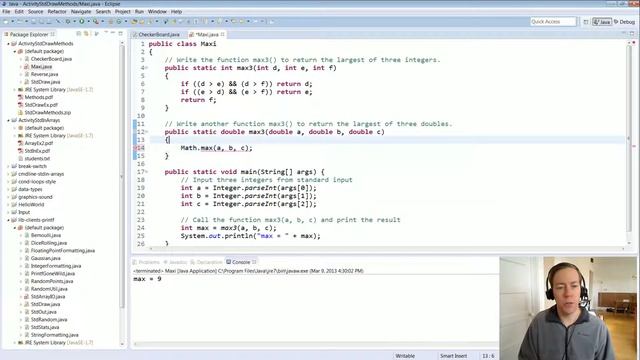Open the Refactor menu
The image size is (640, 360).
57,12
